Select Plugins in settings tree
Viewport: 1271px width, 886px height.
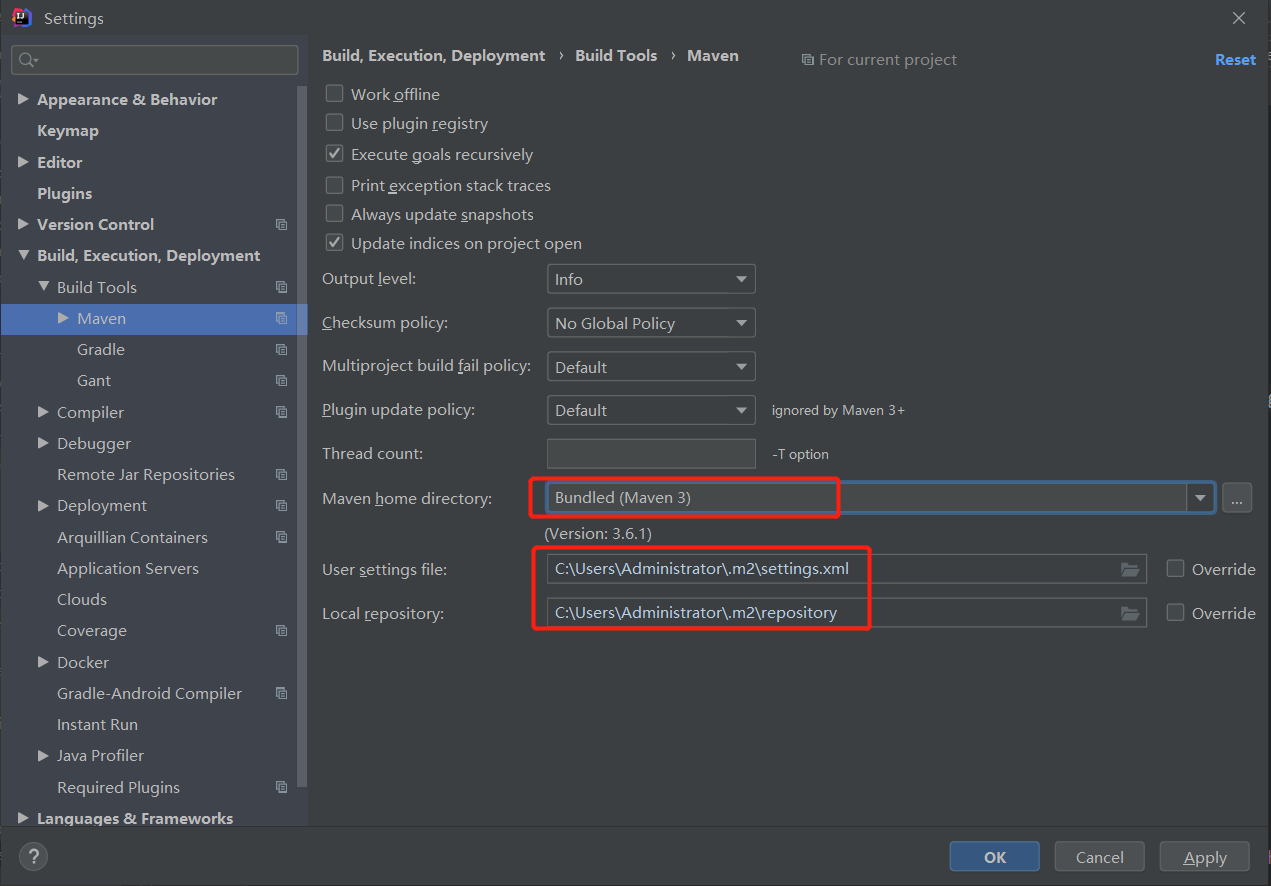65,194
